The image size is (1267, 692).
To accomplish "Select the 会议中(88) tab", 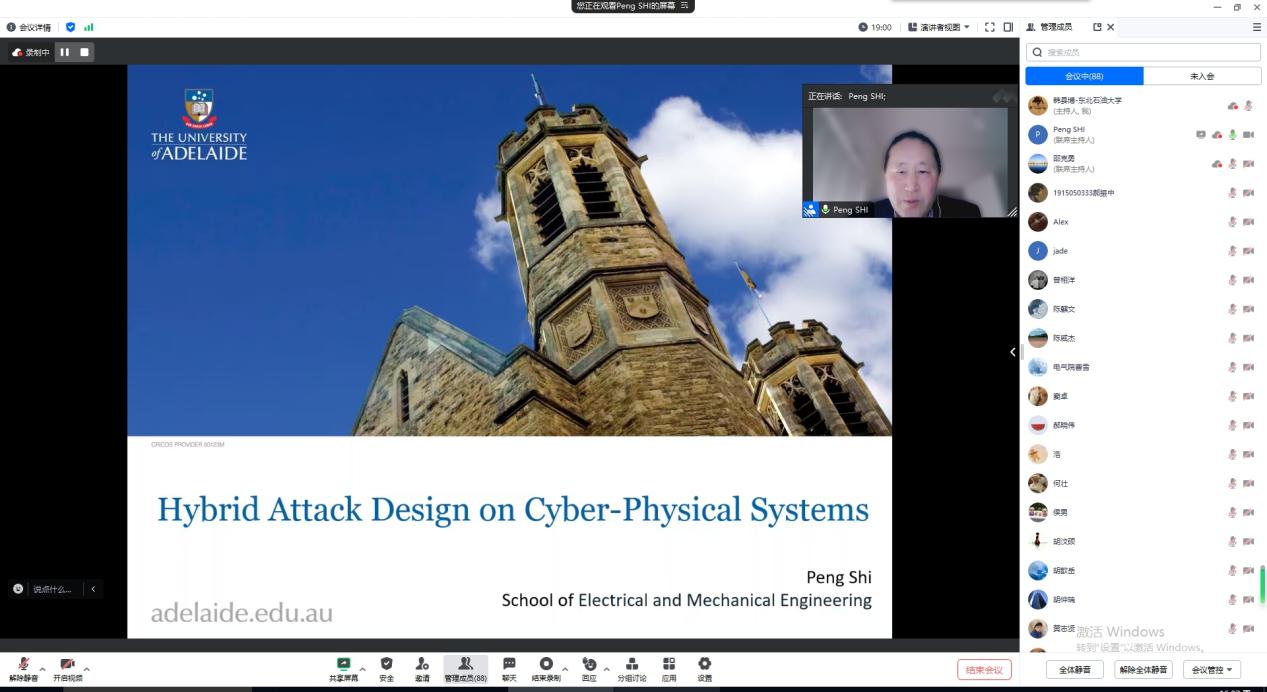I will [1084, 76].
